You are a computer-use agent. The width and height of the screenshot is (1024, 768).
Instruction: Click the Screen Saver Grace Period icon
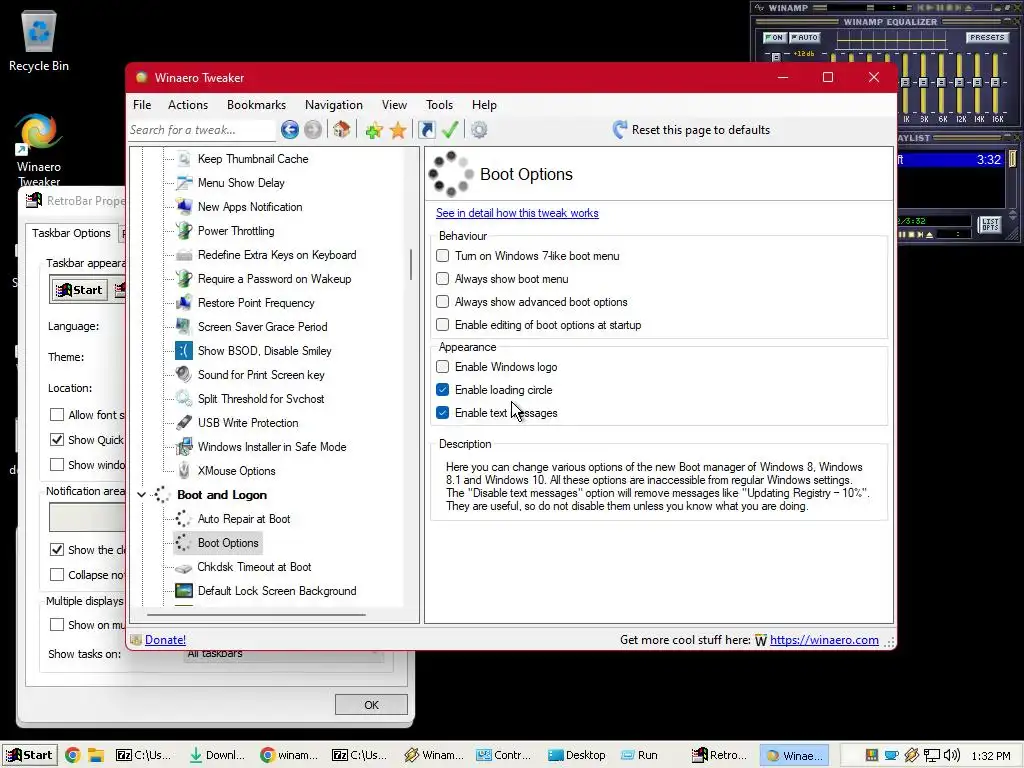click(x=184, y=327)
